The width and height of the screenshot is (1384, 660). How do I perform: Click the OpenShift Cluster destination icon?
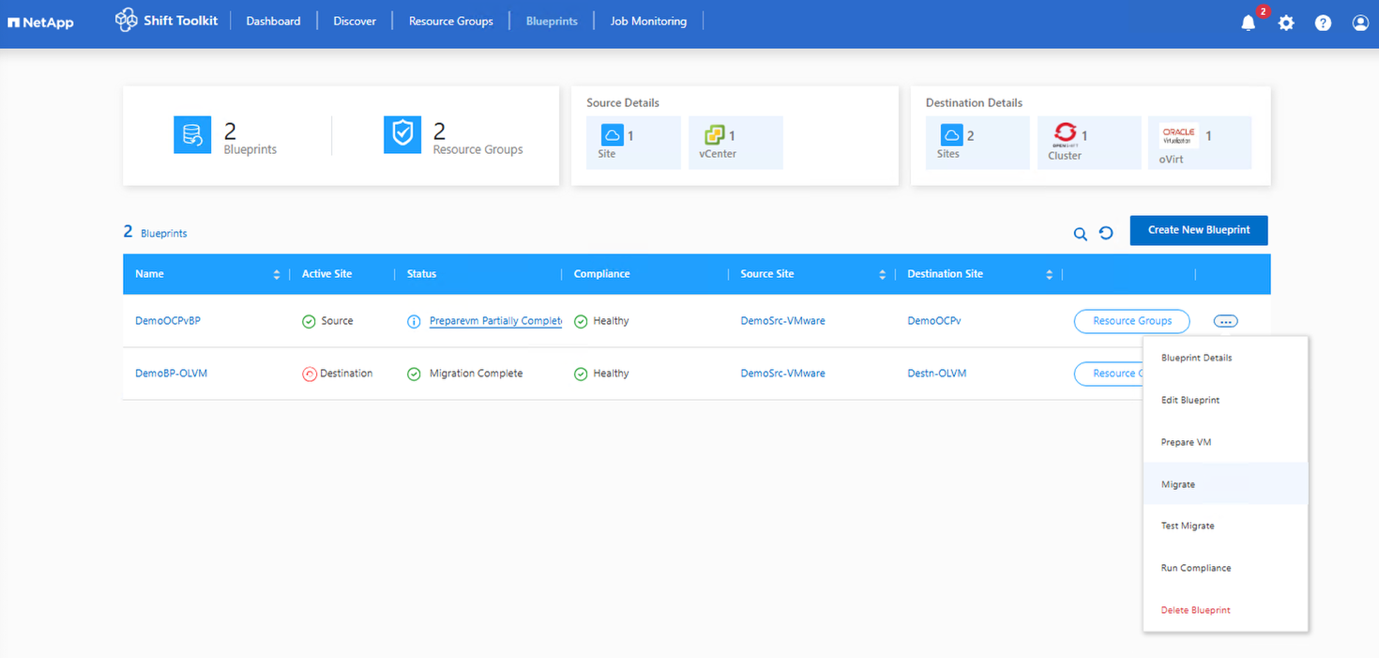click(x=1065, y=134)
